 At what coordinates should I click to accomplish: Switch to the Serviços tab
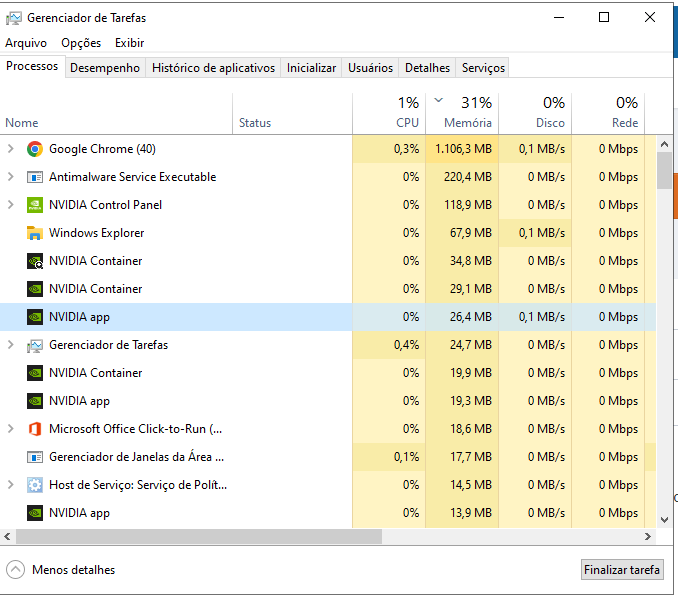coord(483,68)
